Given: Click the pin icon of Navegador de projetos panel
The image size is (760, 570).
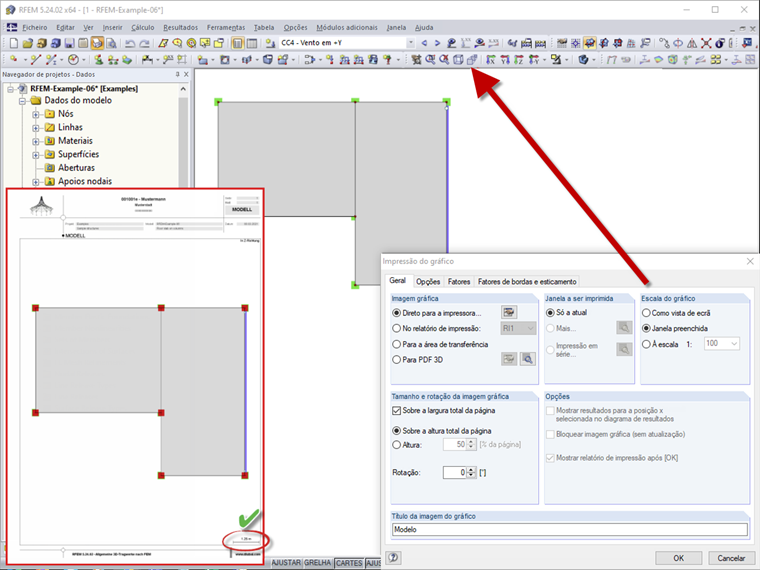Looking at the screenshot, I should click(x=177, y=74).
